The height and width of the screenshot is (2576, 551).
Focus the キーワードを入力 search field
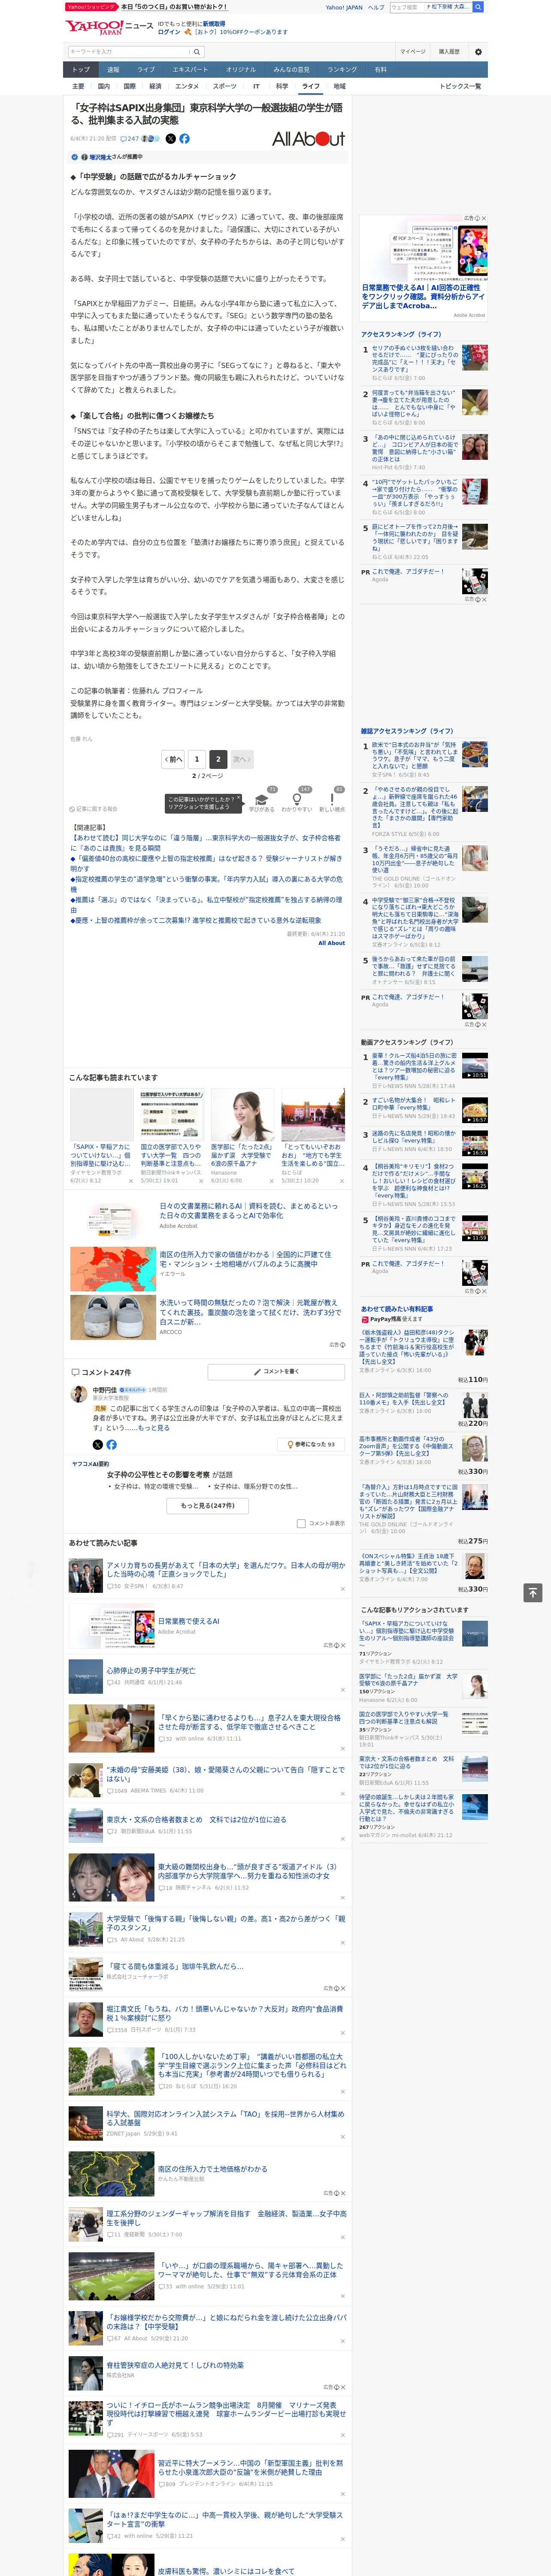[129, 52]
